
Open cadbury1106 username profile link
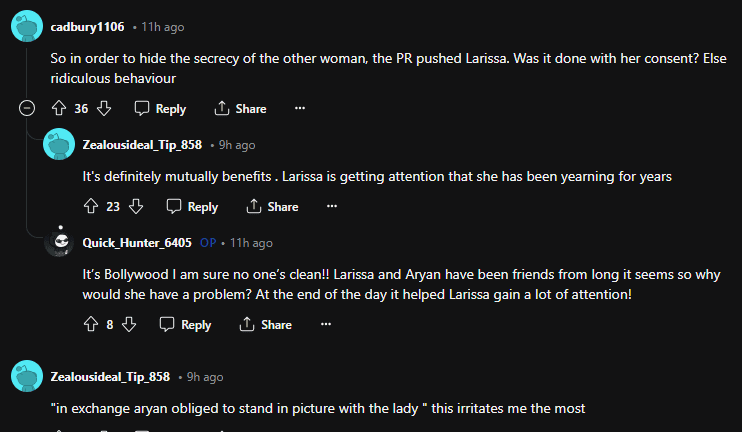(x=87, y=27)
